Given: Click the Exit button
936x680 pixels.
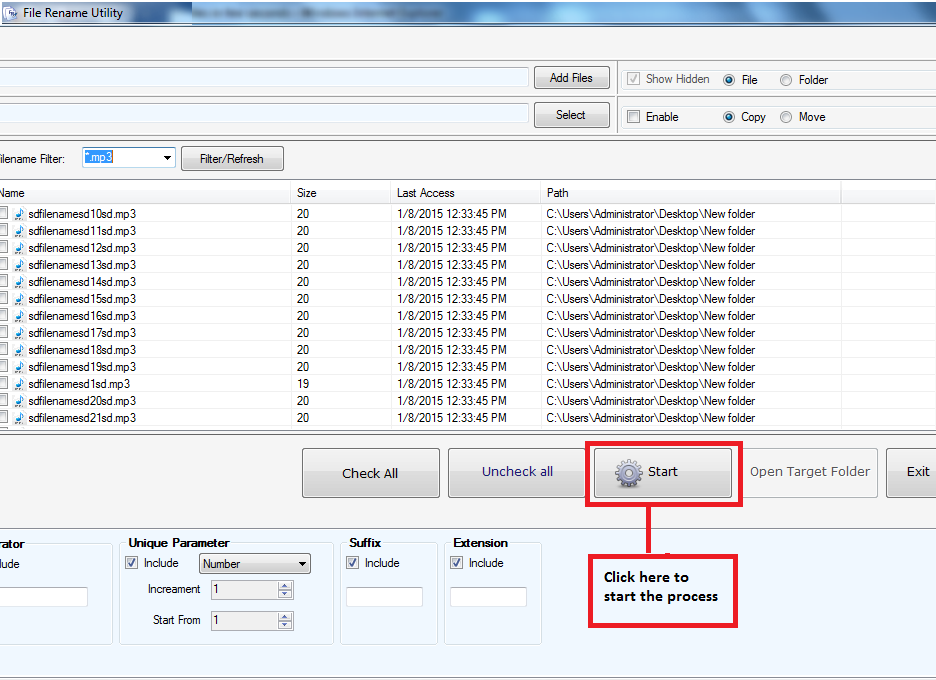Looking at the screenshot, I should pyautogui.click(x=911, y=473).
